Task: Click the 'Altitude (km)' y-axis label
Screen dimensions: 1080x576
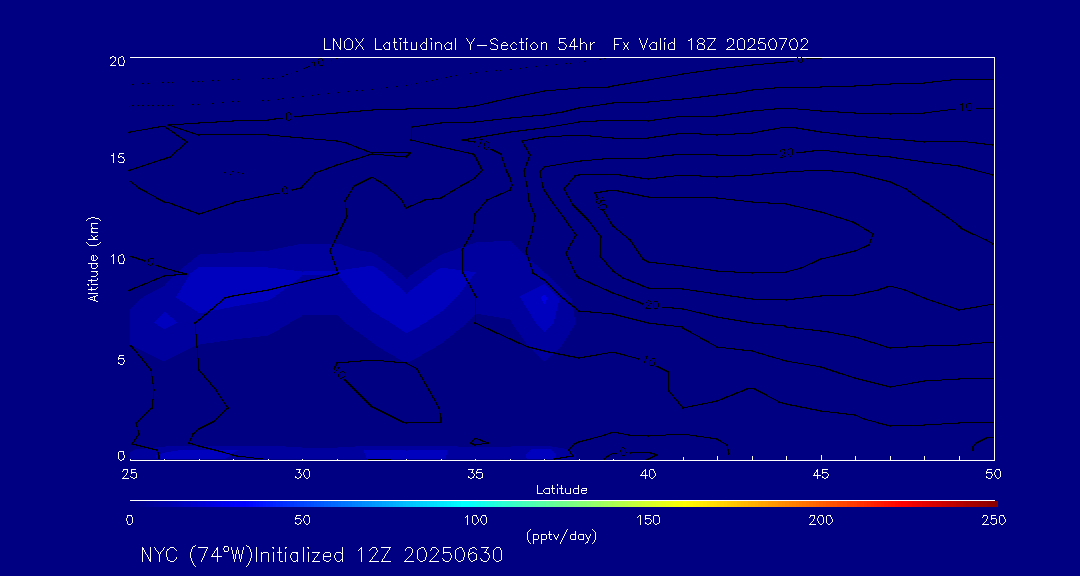Action: pyautogui.click(x=93, y=259)
